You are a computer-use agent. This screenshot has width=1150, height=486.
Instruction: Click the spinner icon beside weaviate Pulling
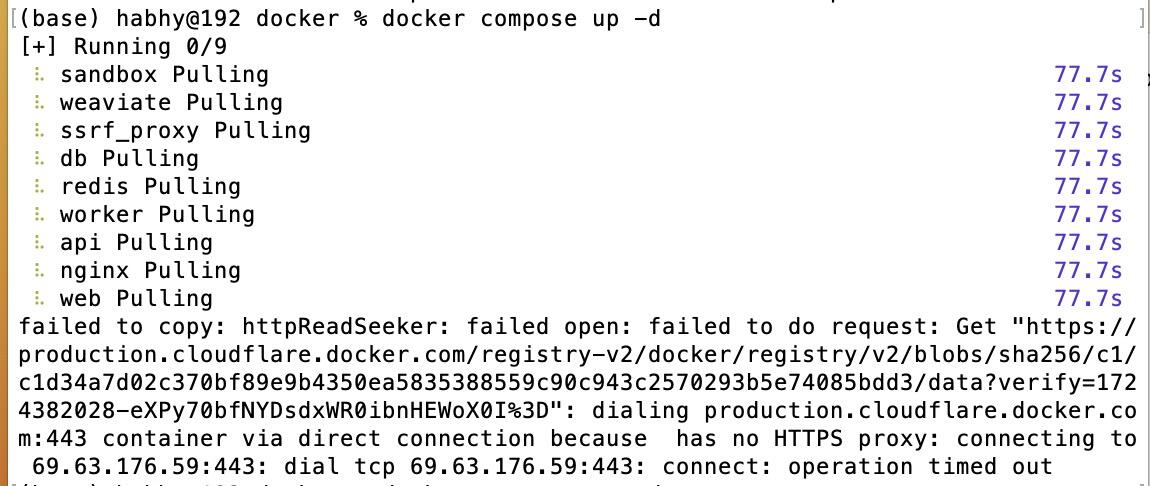tap(40, 103)
